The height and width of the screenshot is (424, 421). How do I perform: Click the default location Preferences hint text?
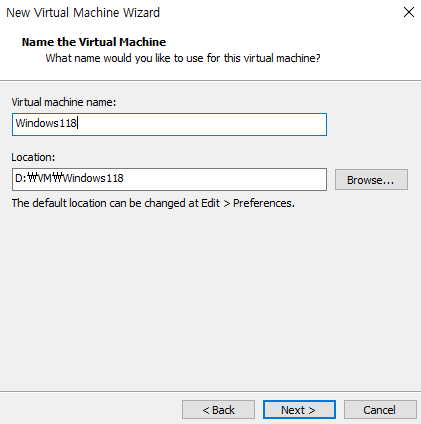153,203
